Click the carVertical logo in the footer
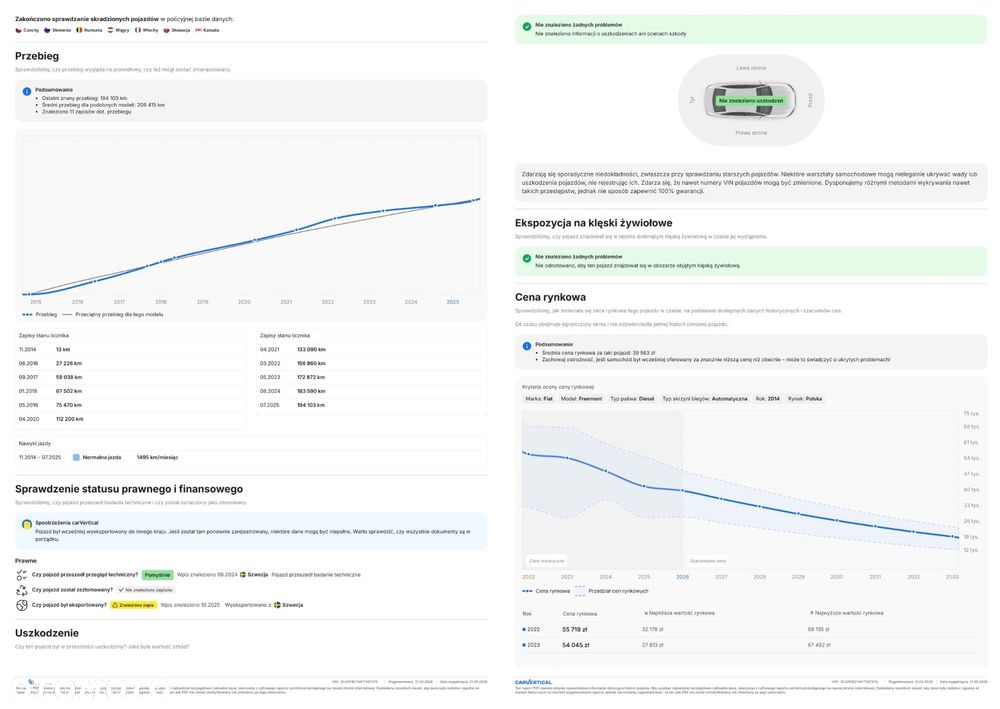The width and height of the screenshot is (1000, 709). point(533,682)
